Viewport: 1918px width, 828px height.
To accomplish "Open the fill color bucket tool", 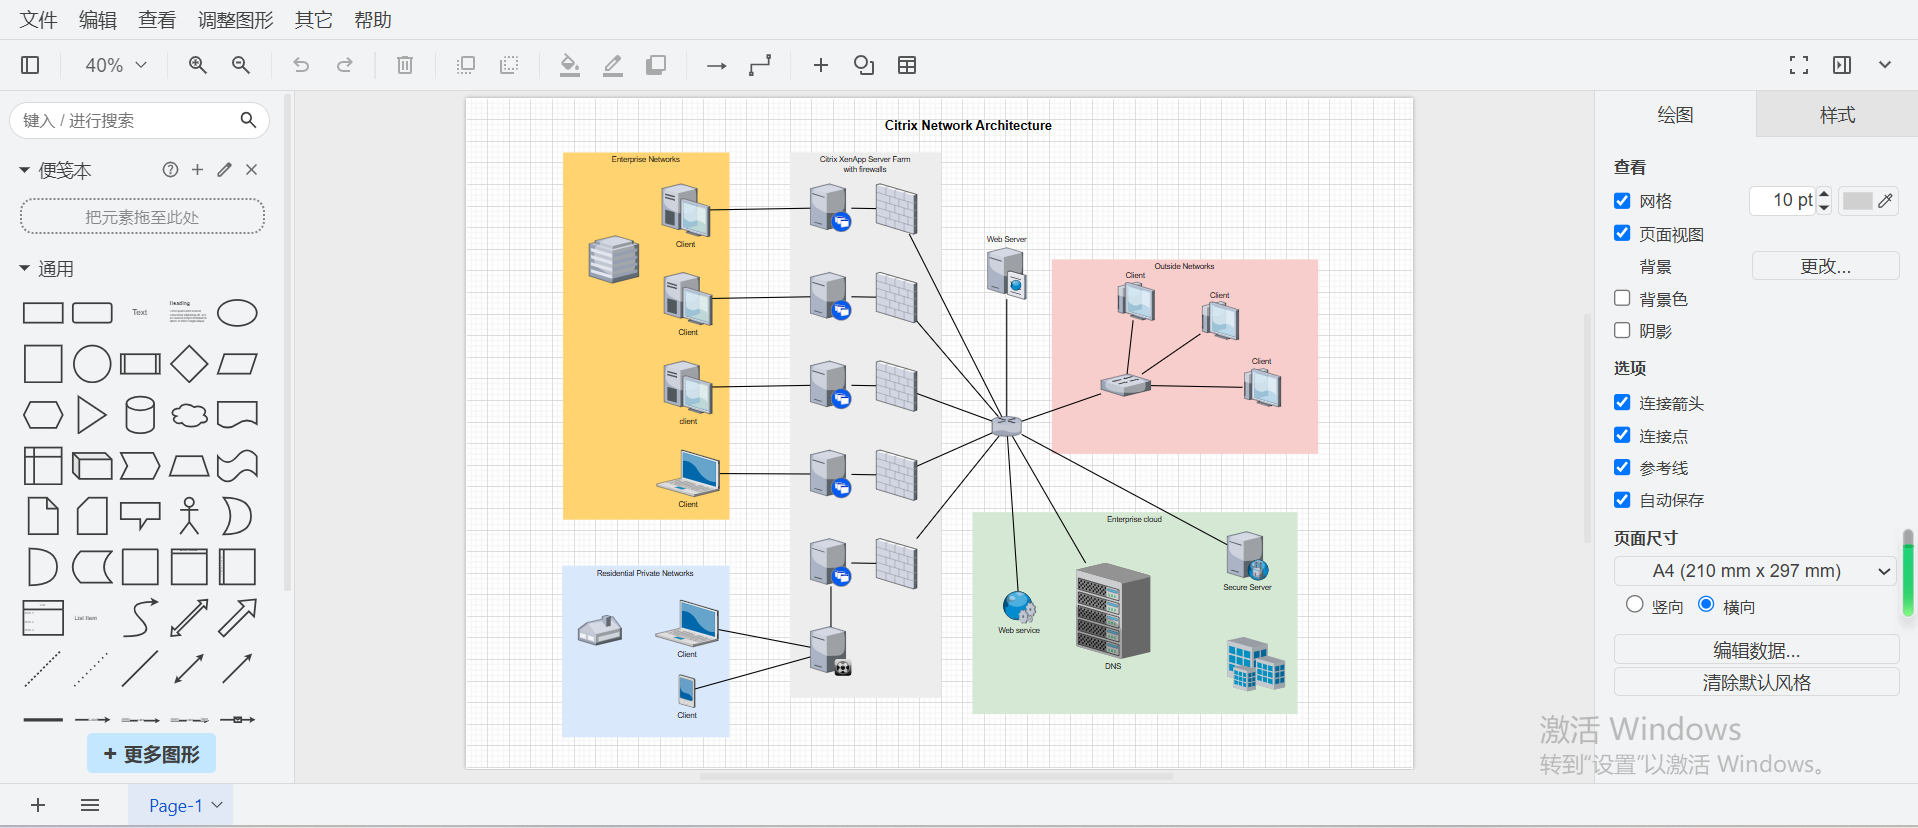I will [569, 65].
